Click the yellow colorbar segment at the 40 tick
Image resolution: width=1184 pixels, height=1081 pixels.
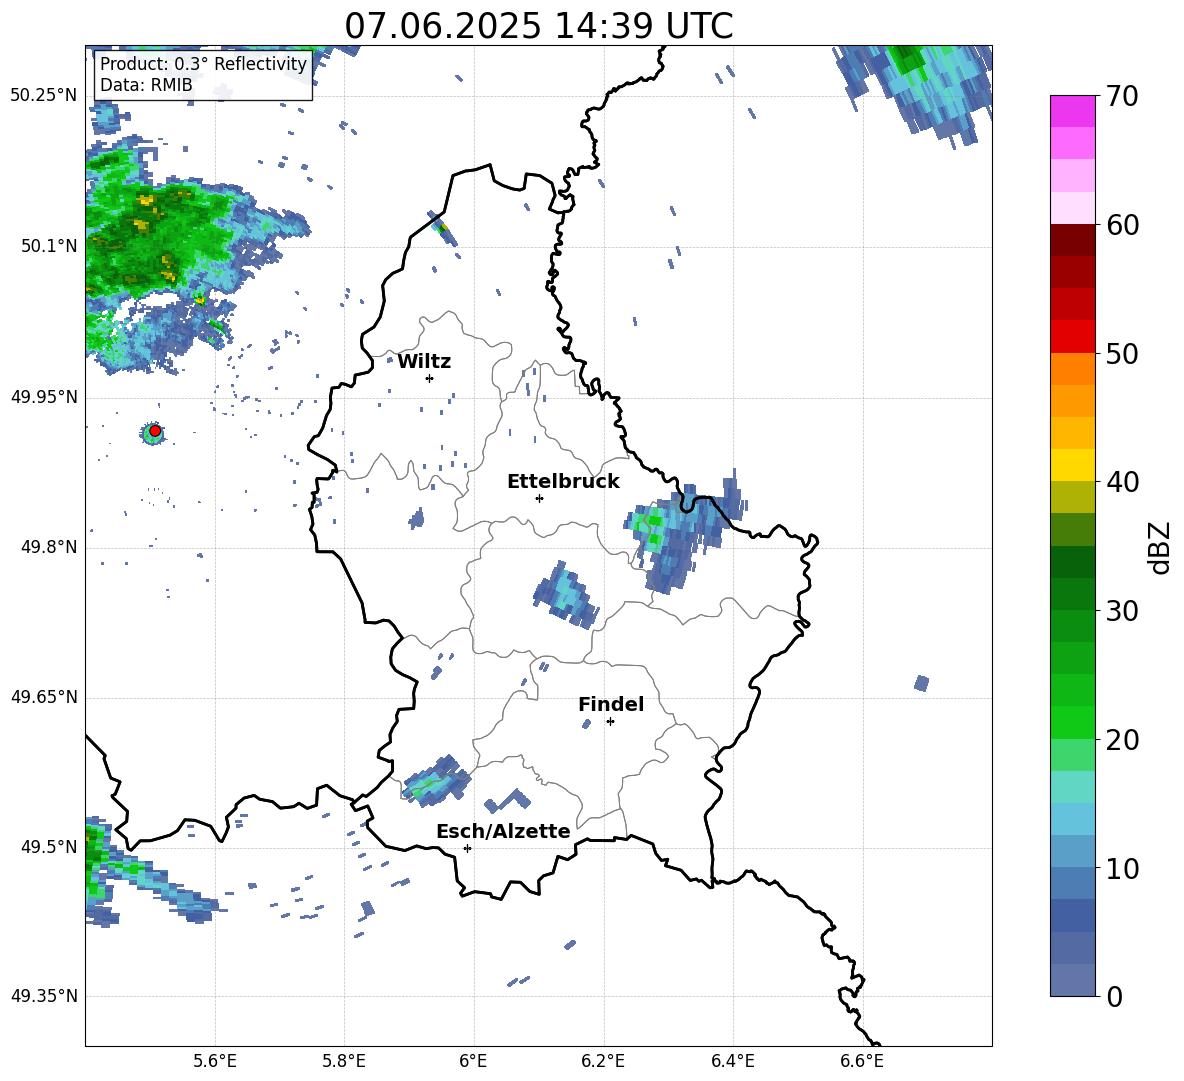[1072, 465]
